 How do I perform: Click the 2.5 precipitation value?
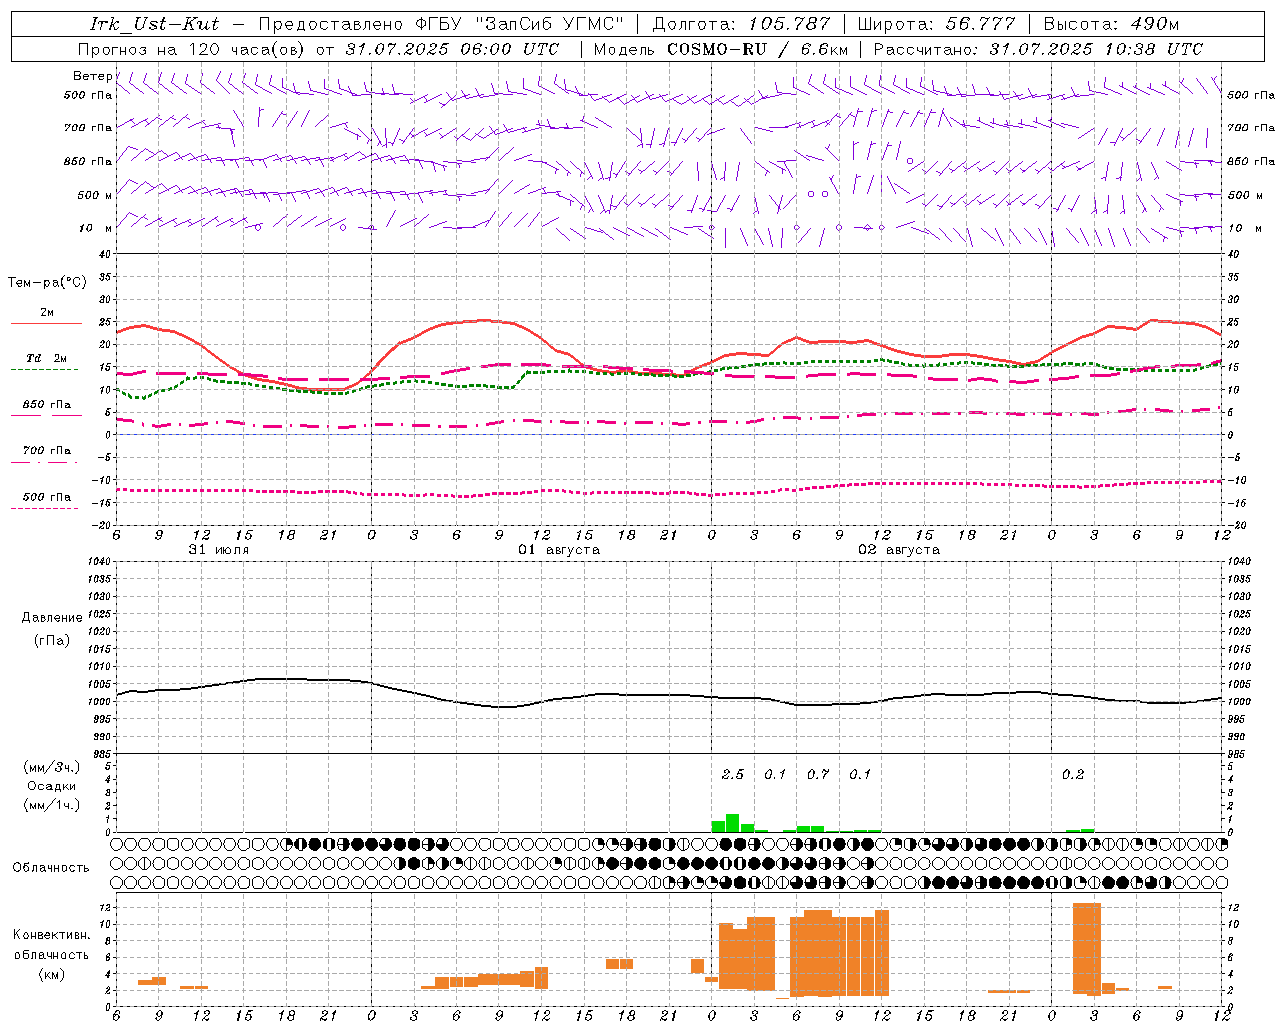(733, 774)
